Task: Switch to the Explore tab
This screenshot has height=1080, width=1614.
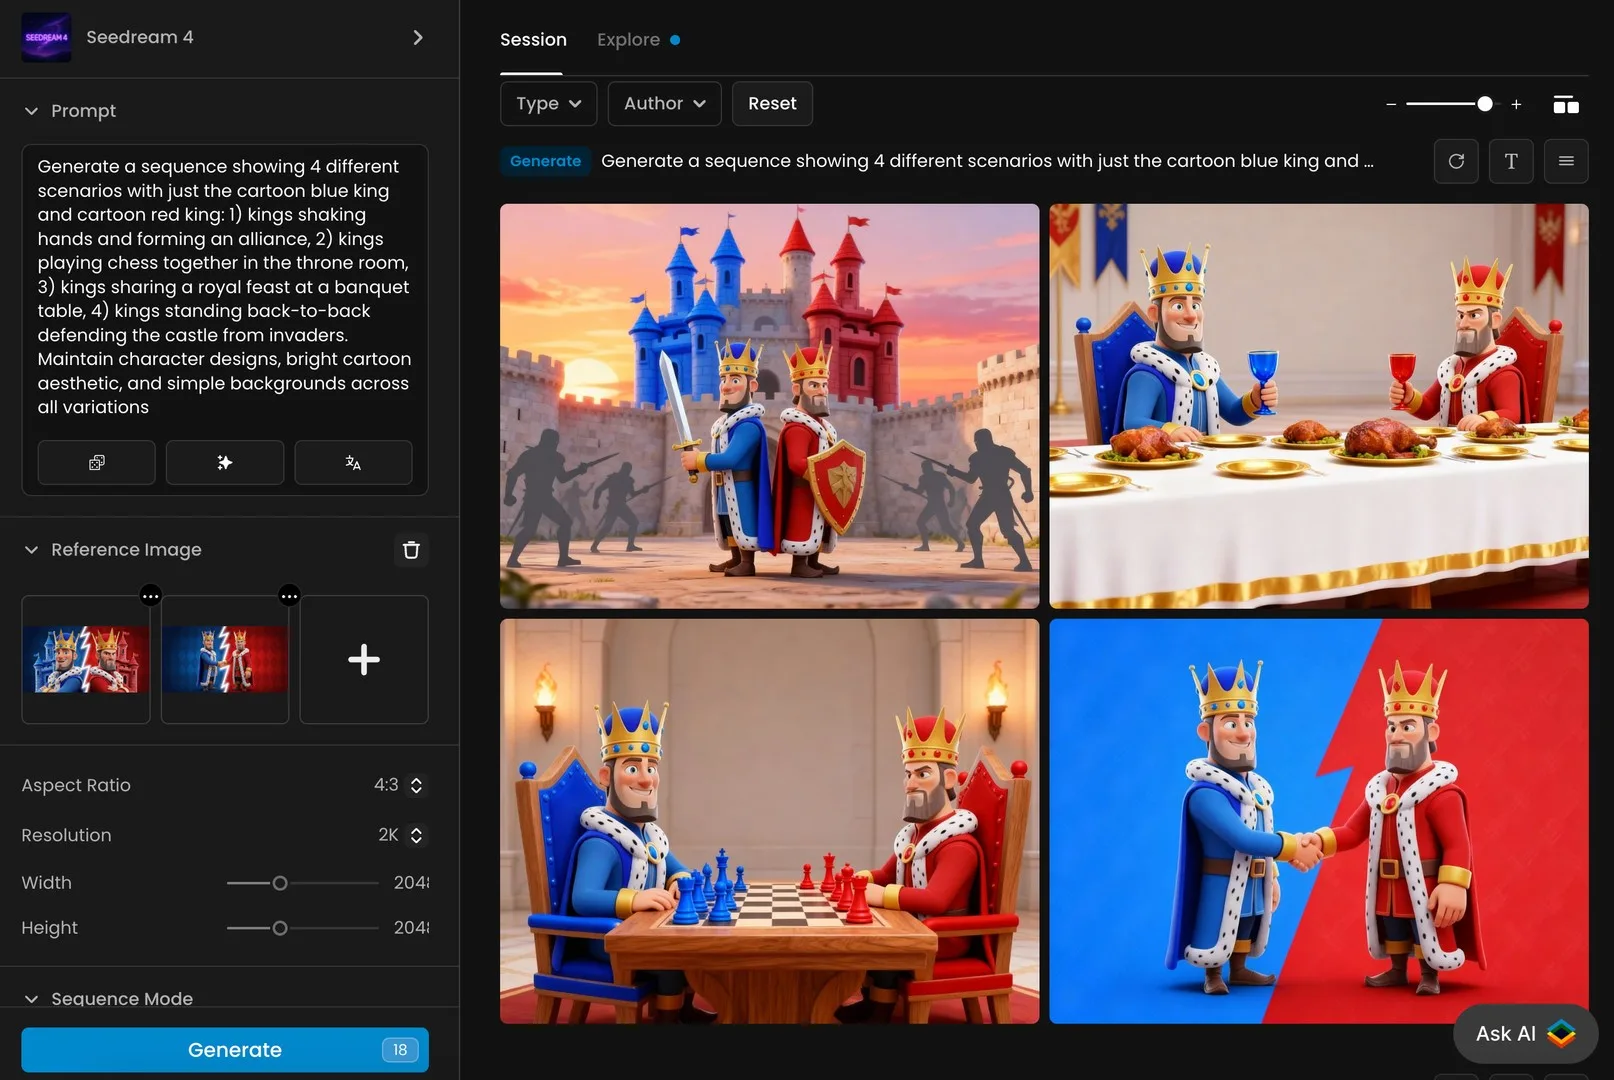Action: click(x=629, y=39)
